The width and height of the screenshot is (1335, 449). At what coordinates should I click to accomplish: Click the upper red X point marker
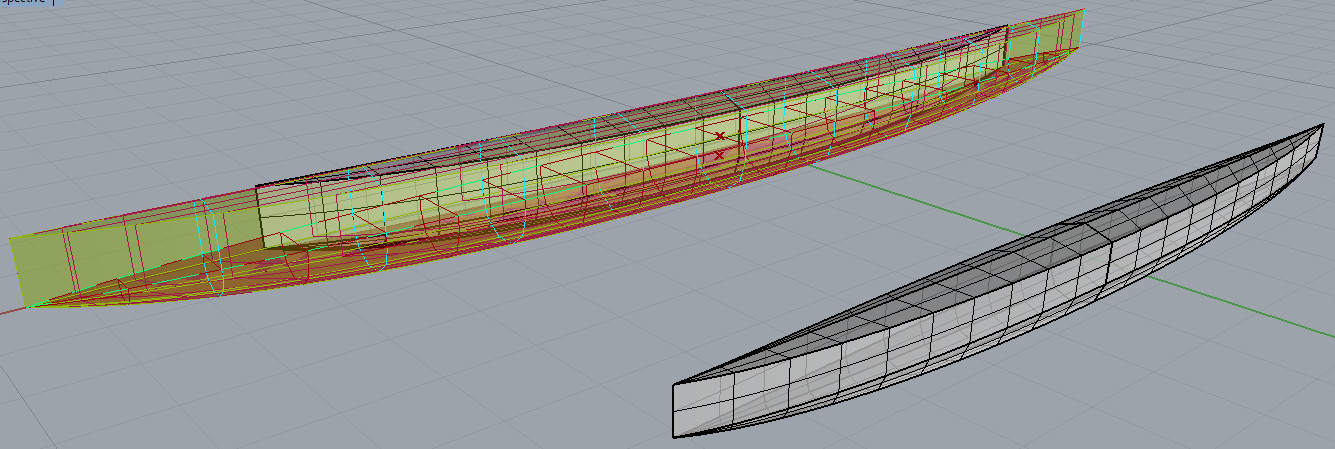(x=719, y=135)
